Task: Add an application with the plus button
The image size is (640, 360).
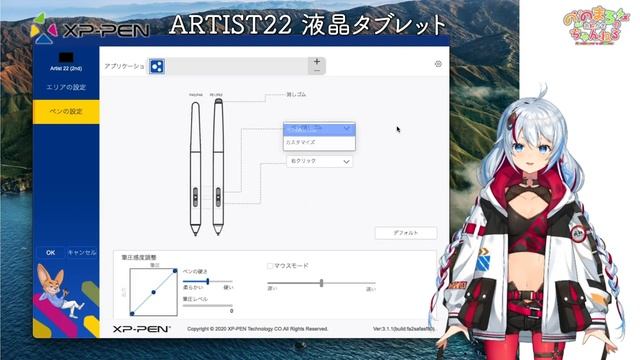Action: point(317,62)
